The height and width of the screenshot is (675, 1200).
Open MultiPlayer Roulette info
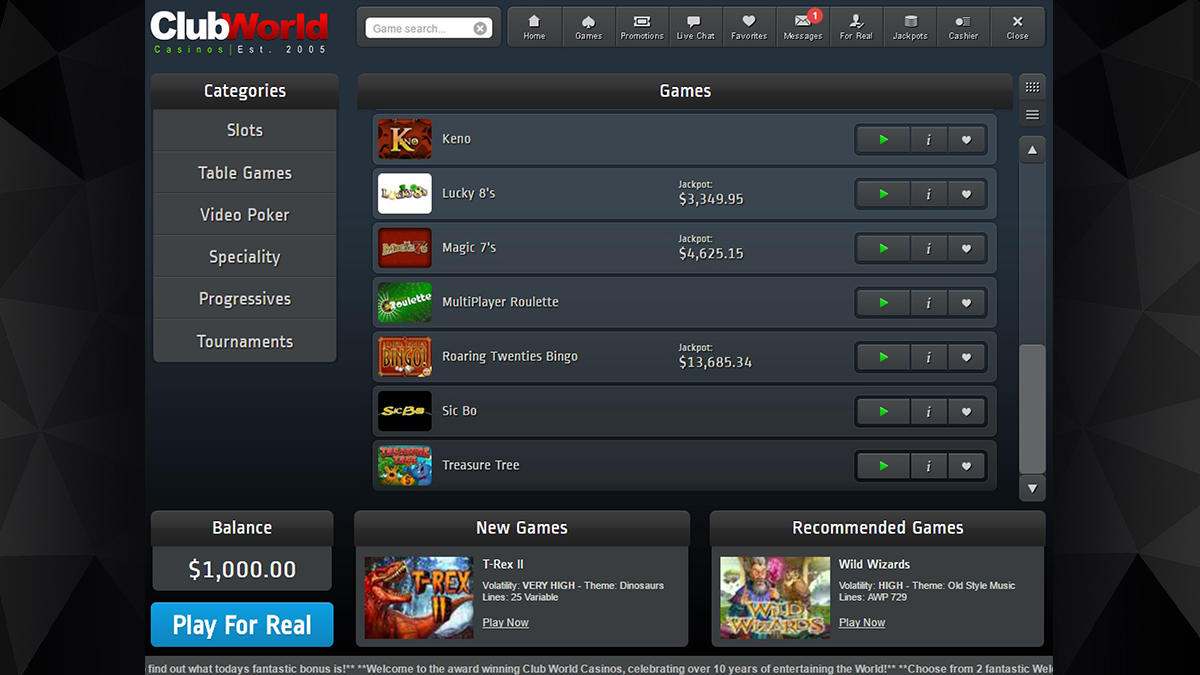coord(929,303)
